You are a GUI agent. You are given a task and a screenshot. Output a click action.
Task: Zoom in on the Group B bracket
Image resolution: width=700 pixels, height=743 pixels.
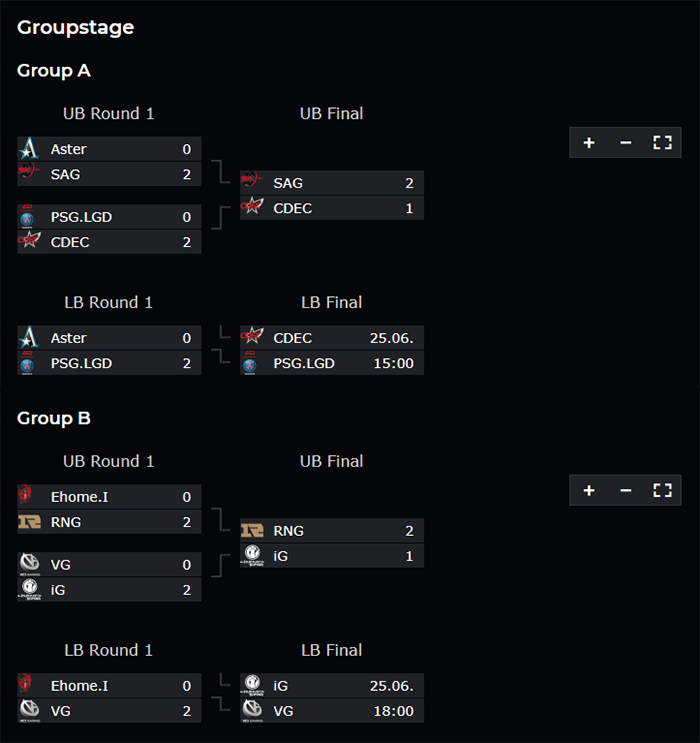click(589, 490)
